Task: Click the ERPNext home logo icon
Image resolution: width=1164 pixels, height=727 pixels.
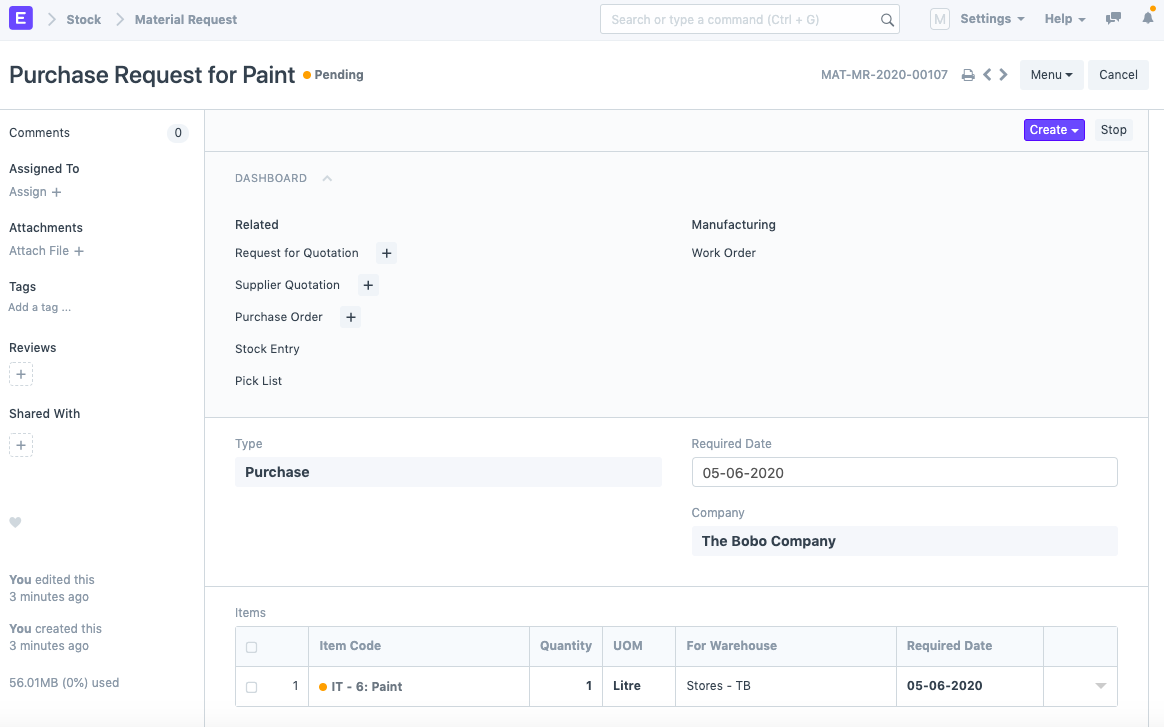Action: pos(21,19)
